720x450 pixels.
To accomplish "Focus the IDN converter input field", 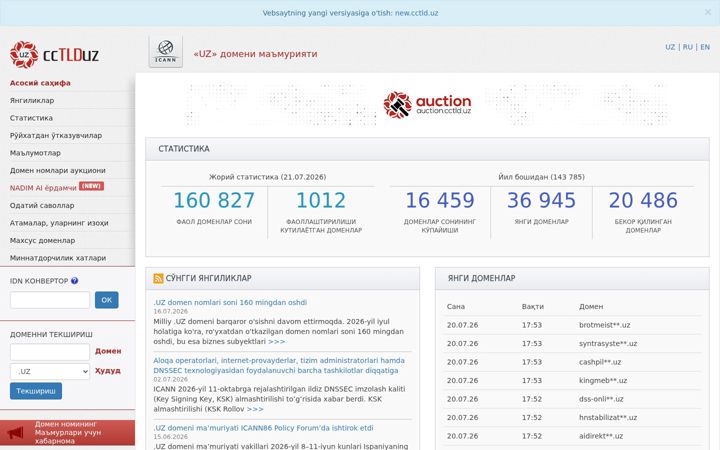I will click(50, 300).
